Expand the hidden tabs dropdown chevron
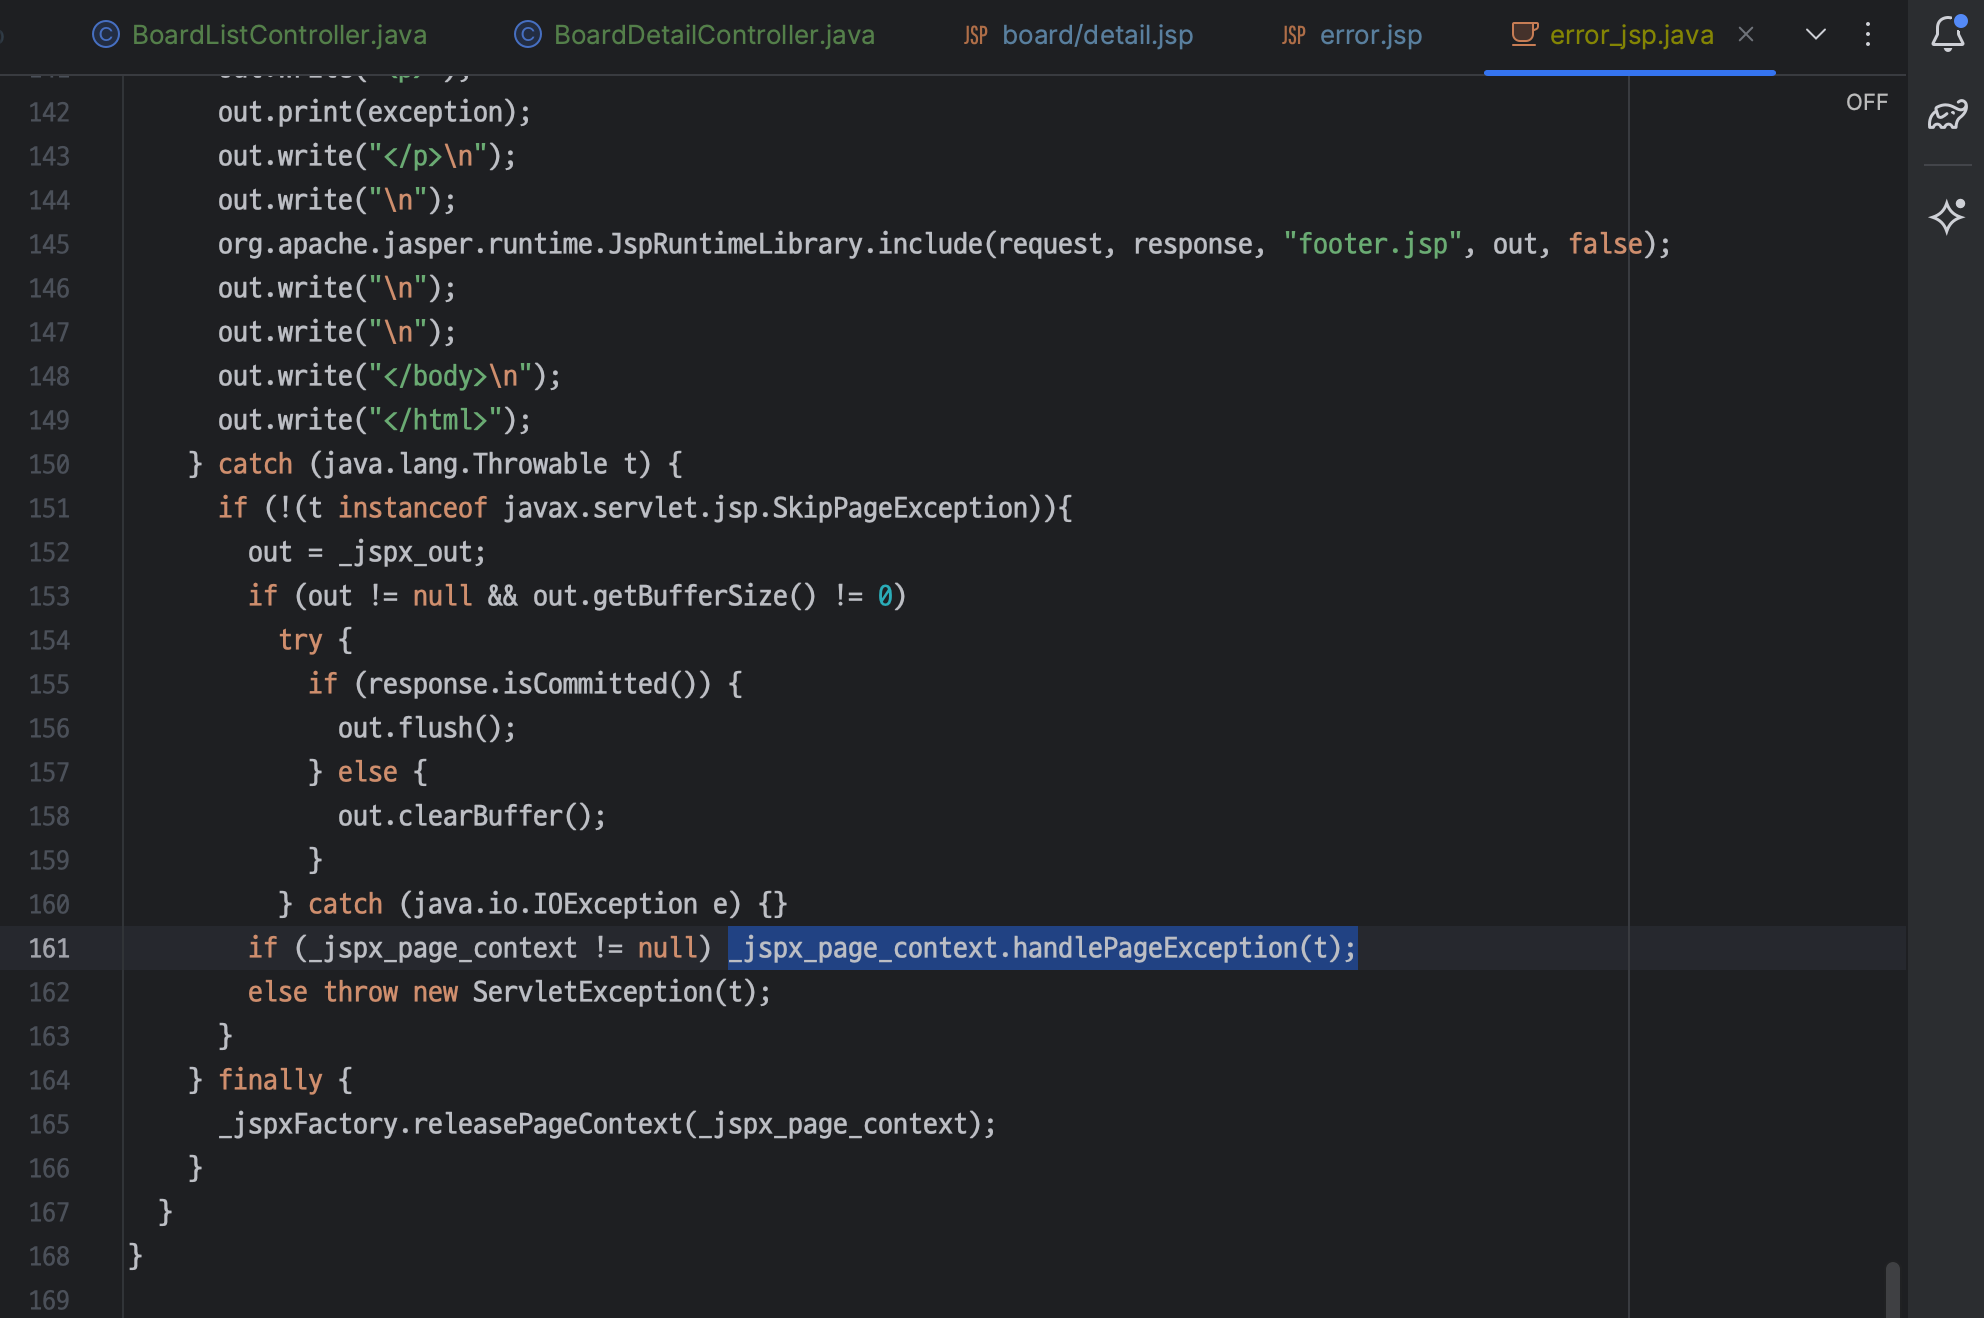Image resolution: width=1984 pixels, height=1318 pixels. coord(1815,35)
